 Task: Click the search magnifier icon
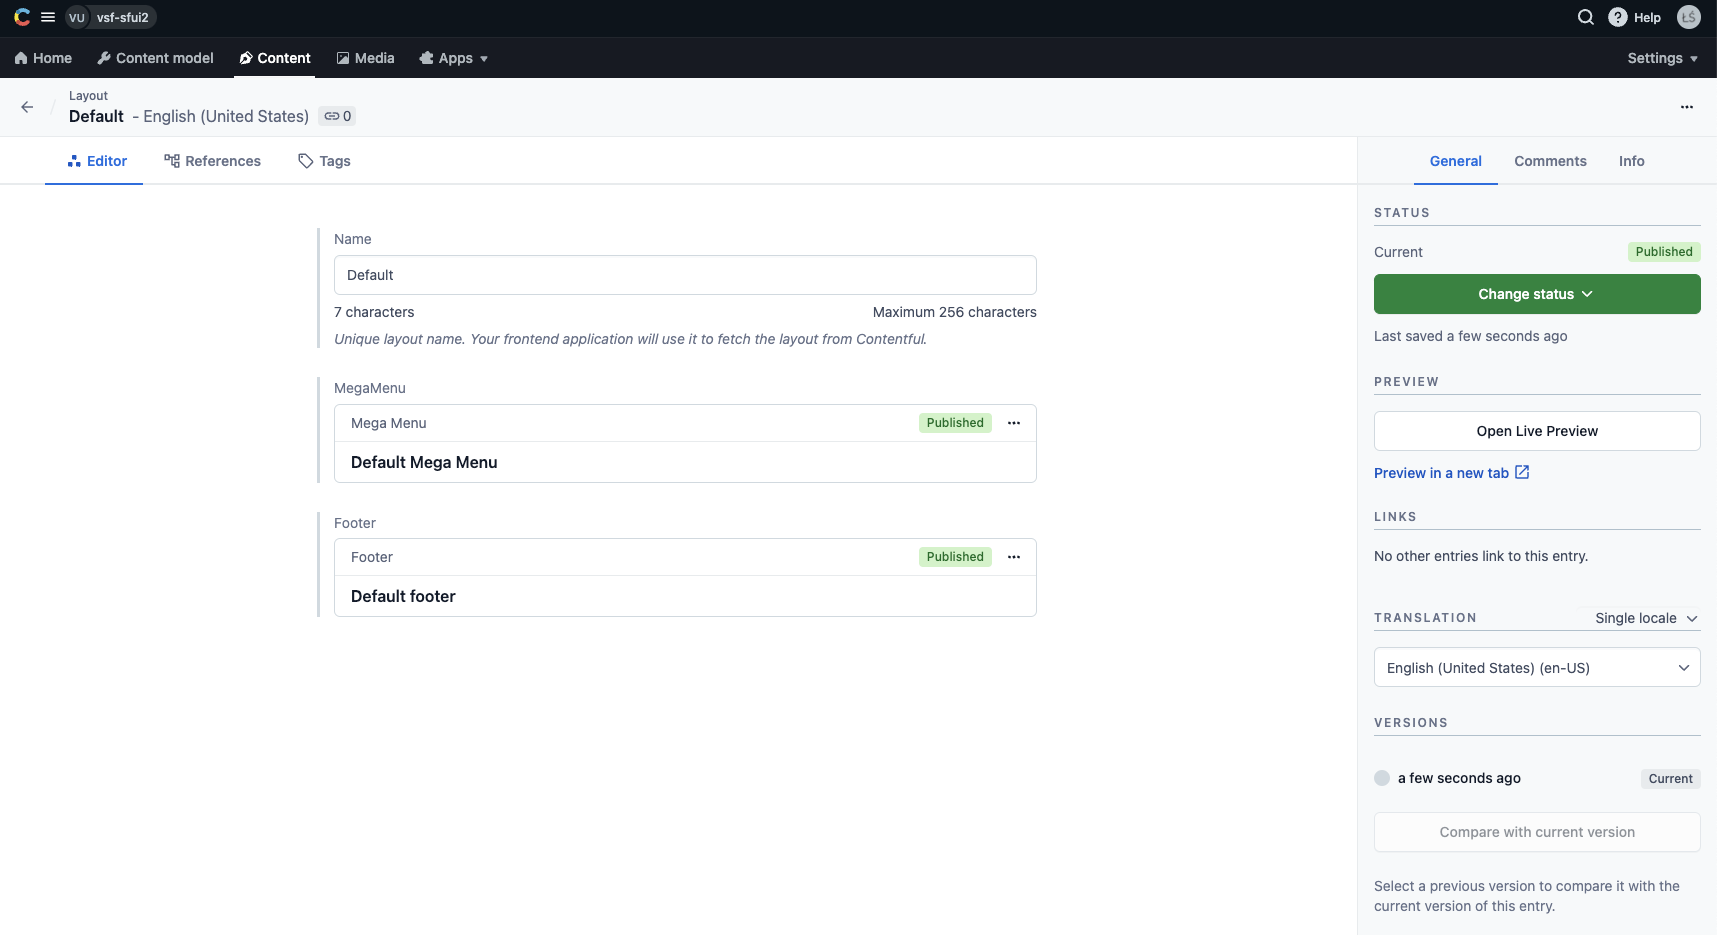click(1585, 17)
